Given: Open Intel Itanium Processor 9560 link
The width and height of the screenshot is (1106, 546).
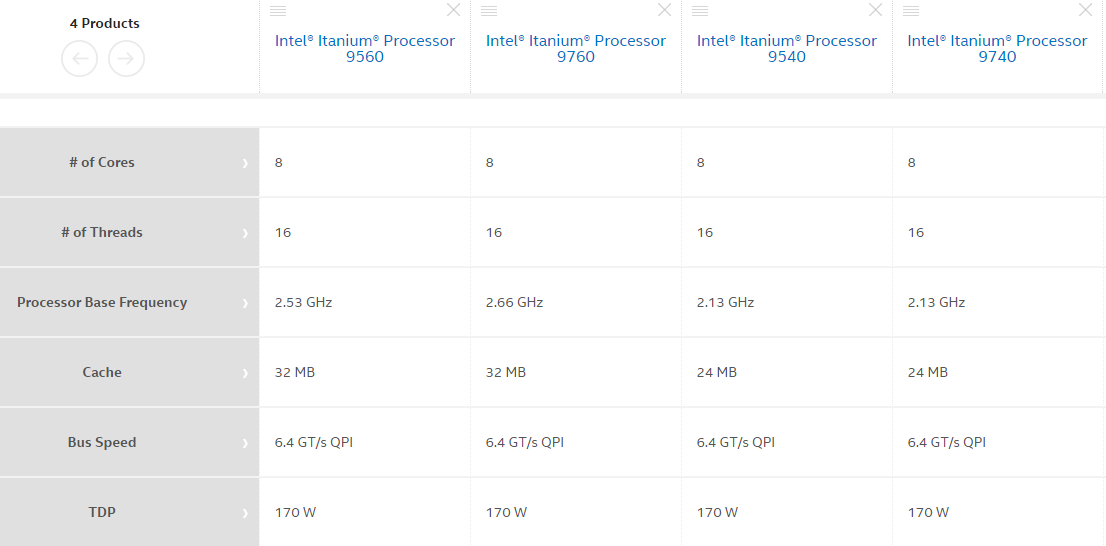Looking at the screenshot, I should 365,48.
